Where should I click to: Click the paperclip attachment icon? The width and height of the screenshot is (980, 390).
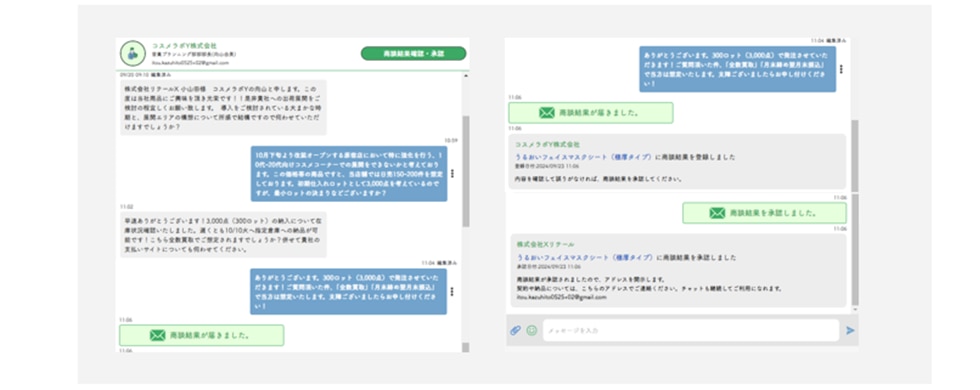[x=515, y=331]
